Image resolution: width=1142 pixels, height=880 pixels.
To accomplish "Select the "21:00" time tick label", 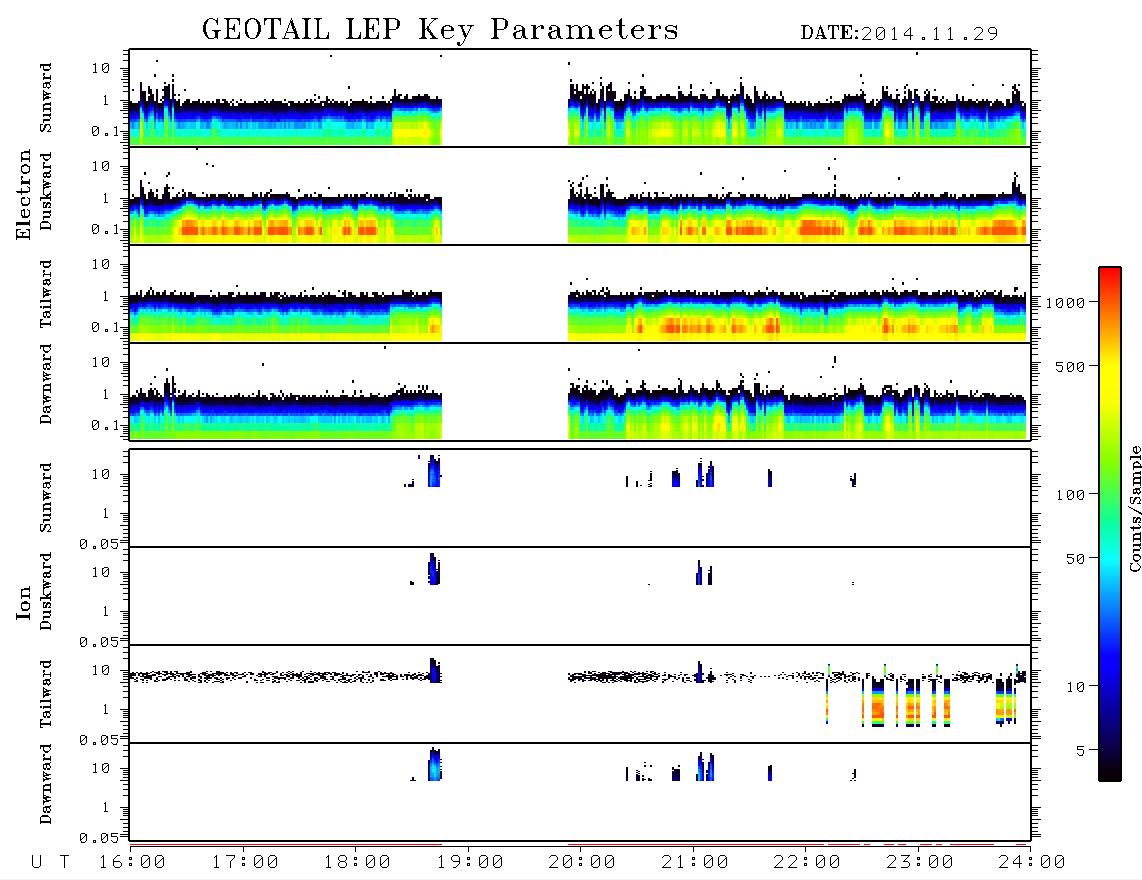I will [696, 863].
